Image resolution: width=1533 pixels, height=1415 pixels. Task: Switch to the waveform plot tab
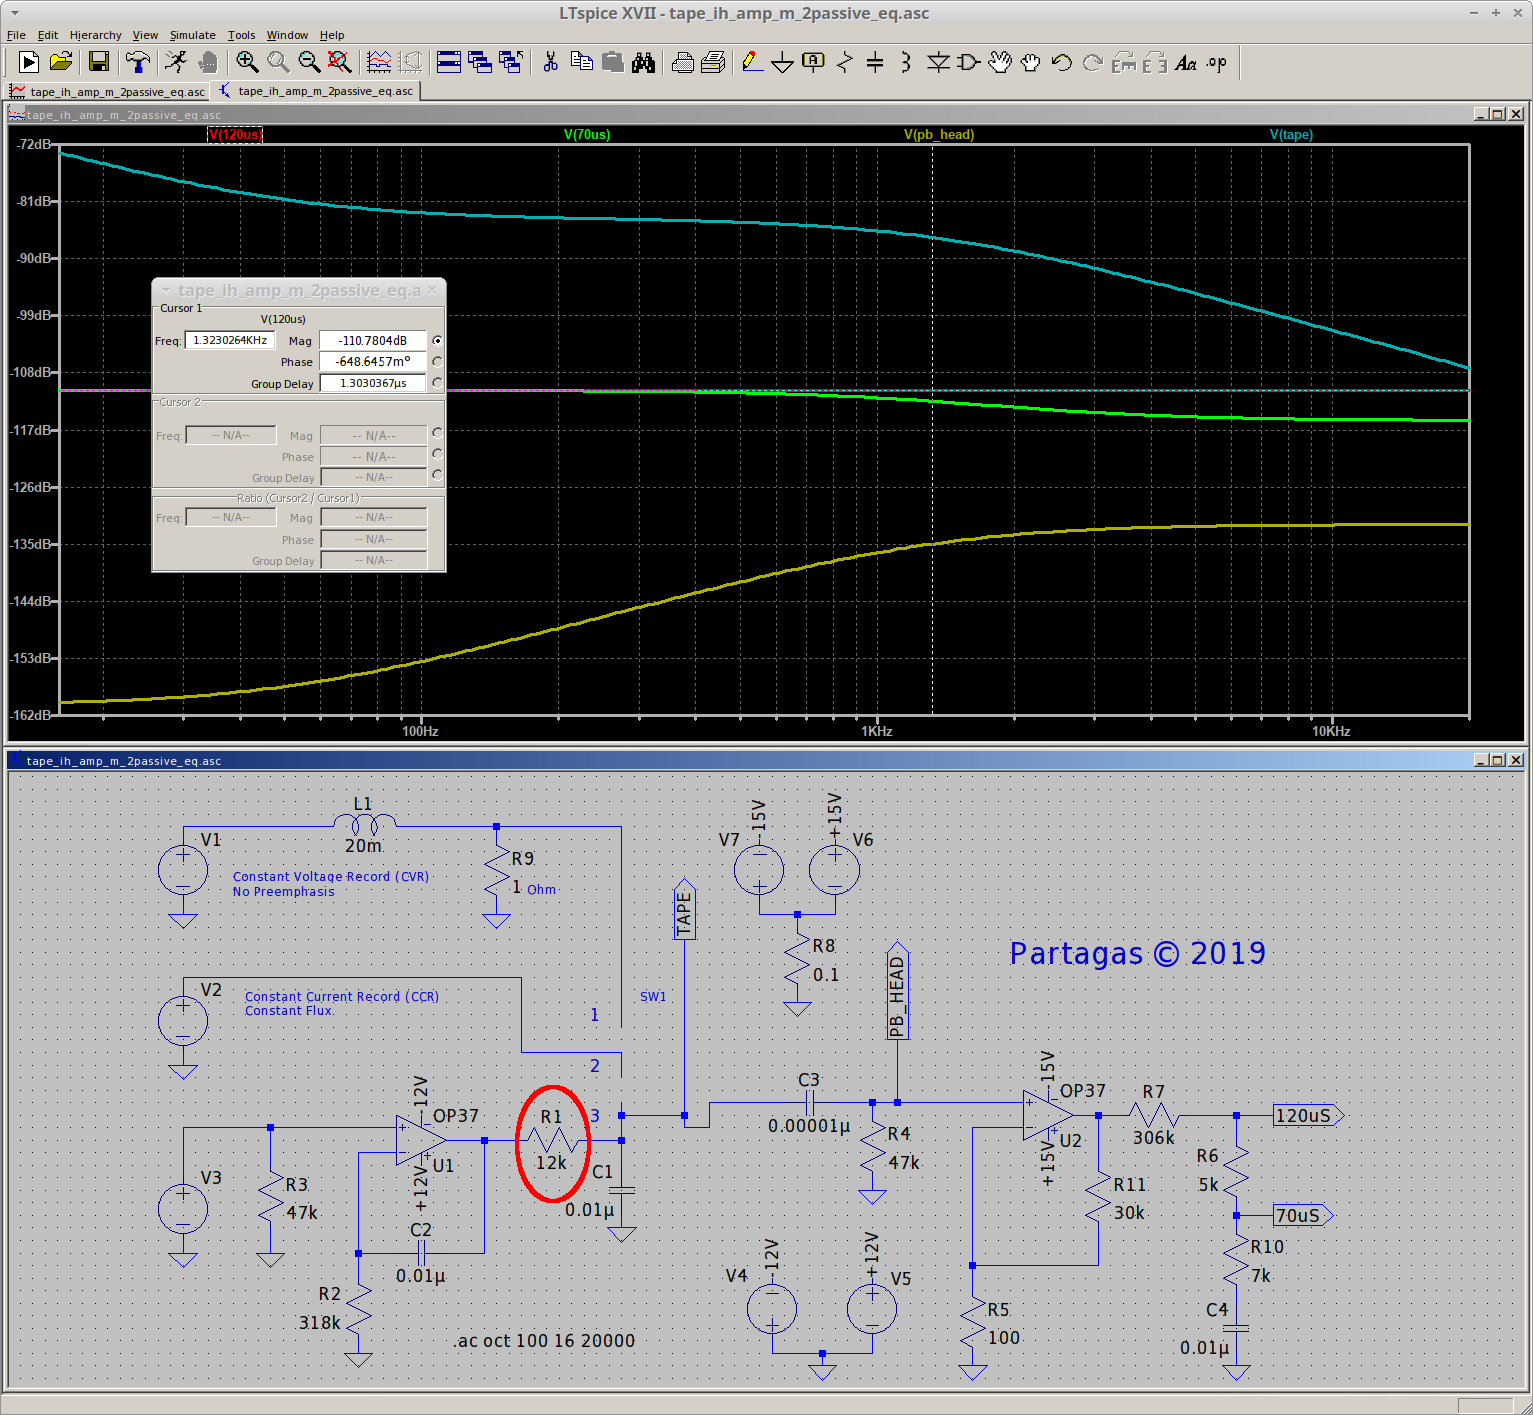[x=108, y=92]
